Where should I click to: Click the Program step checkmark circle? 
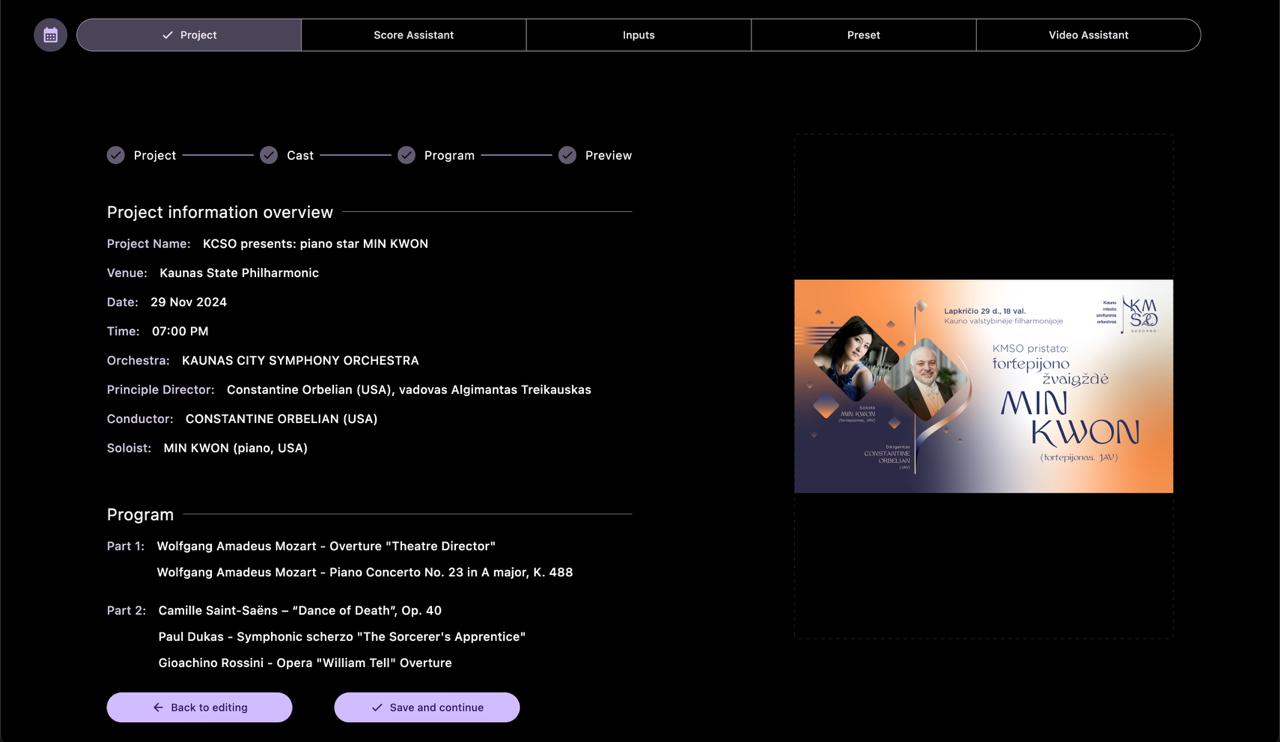[406, 155]
